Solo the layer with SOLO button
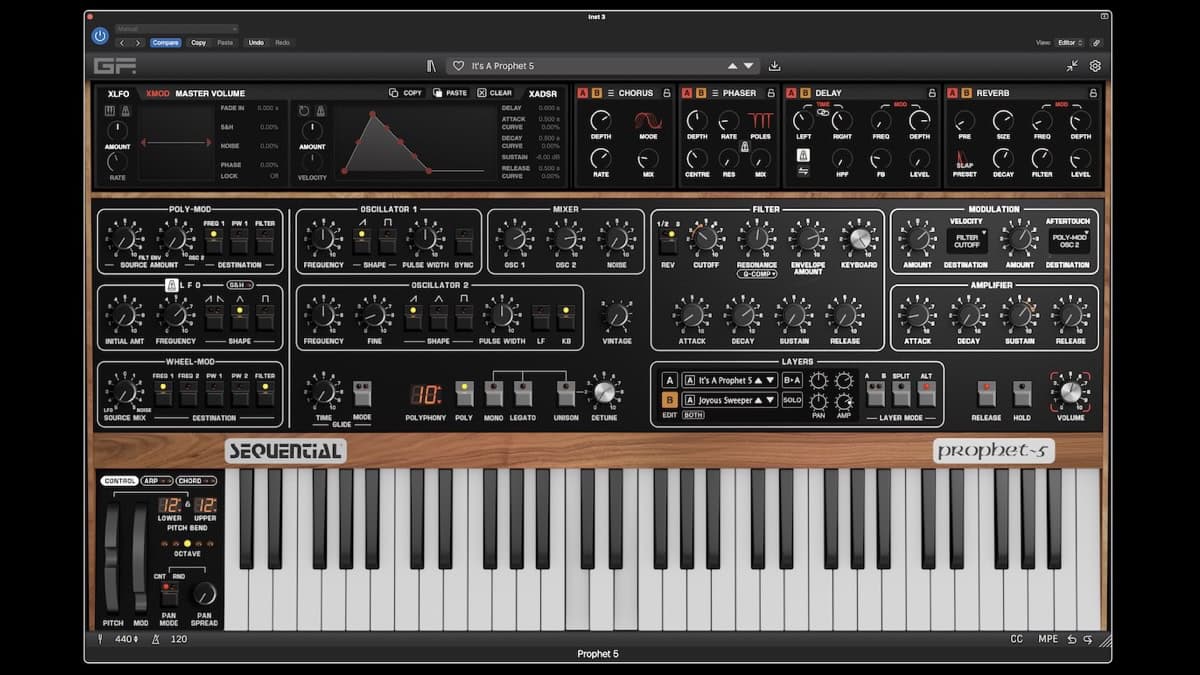1200x675 pixels. click(792, 400)
